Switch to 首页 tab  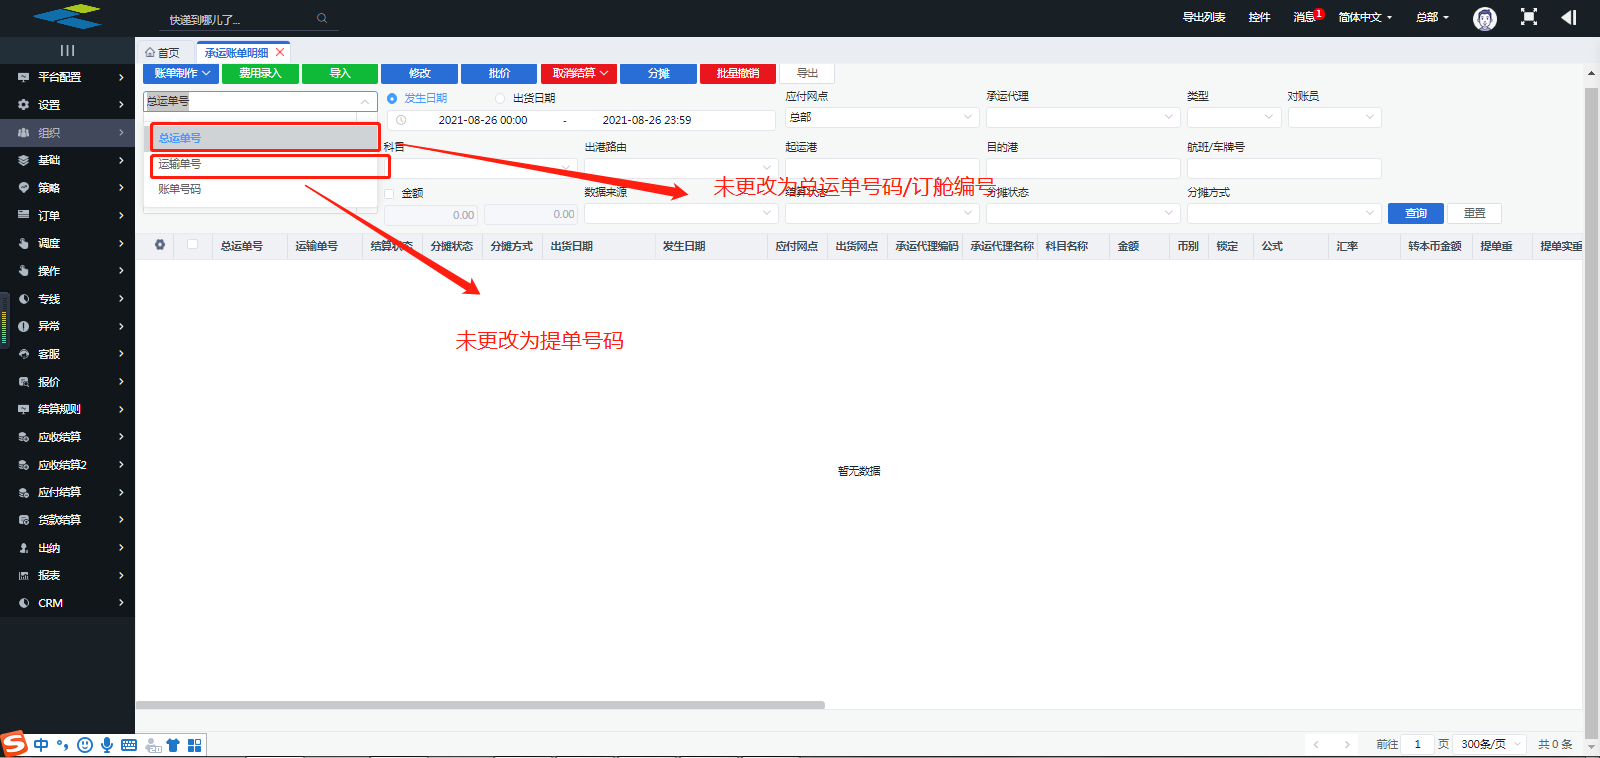coord(163,52)
